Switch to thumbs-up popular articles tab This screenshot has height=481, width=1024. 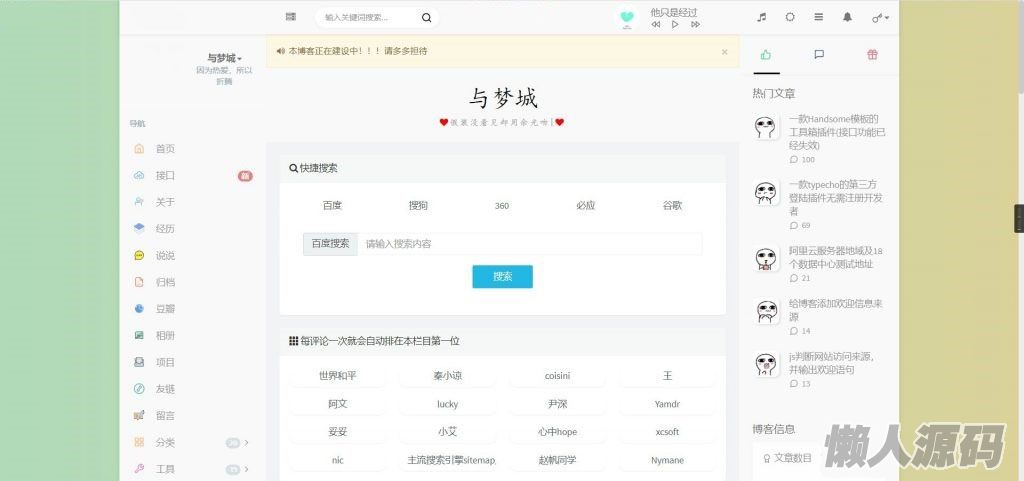[766, 55]
